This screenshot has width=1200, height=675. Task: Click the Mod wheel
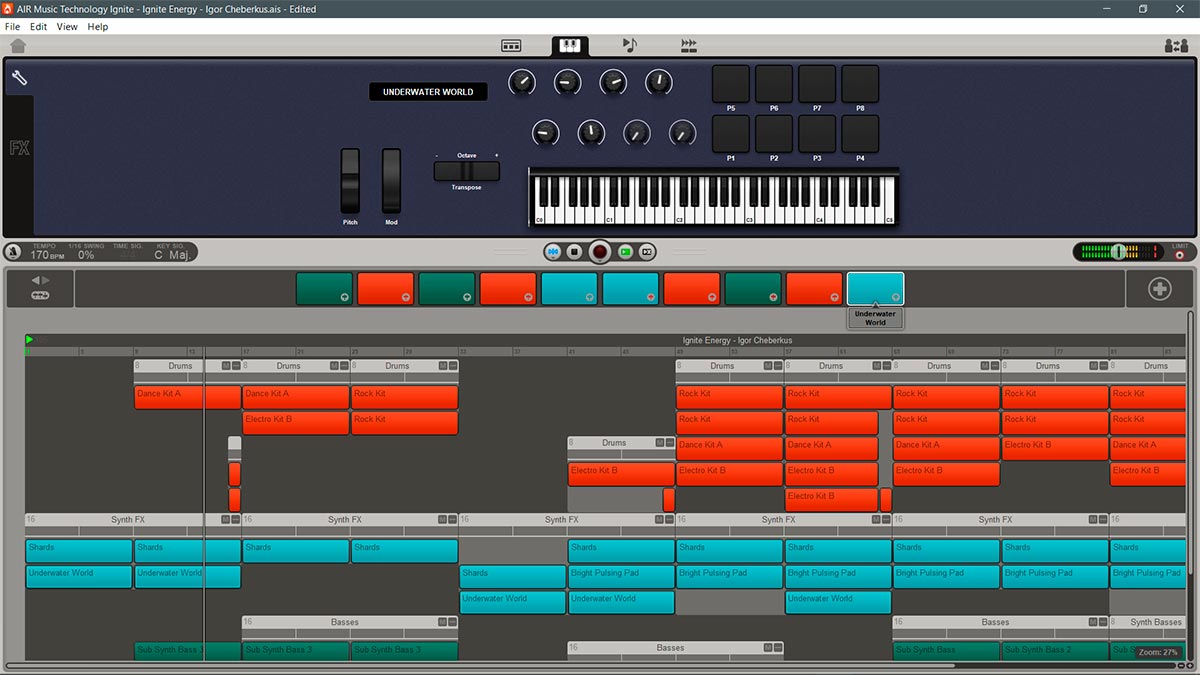tap(391, 181)
